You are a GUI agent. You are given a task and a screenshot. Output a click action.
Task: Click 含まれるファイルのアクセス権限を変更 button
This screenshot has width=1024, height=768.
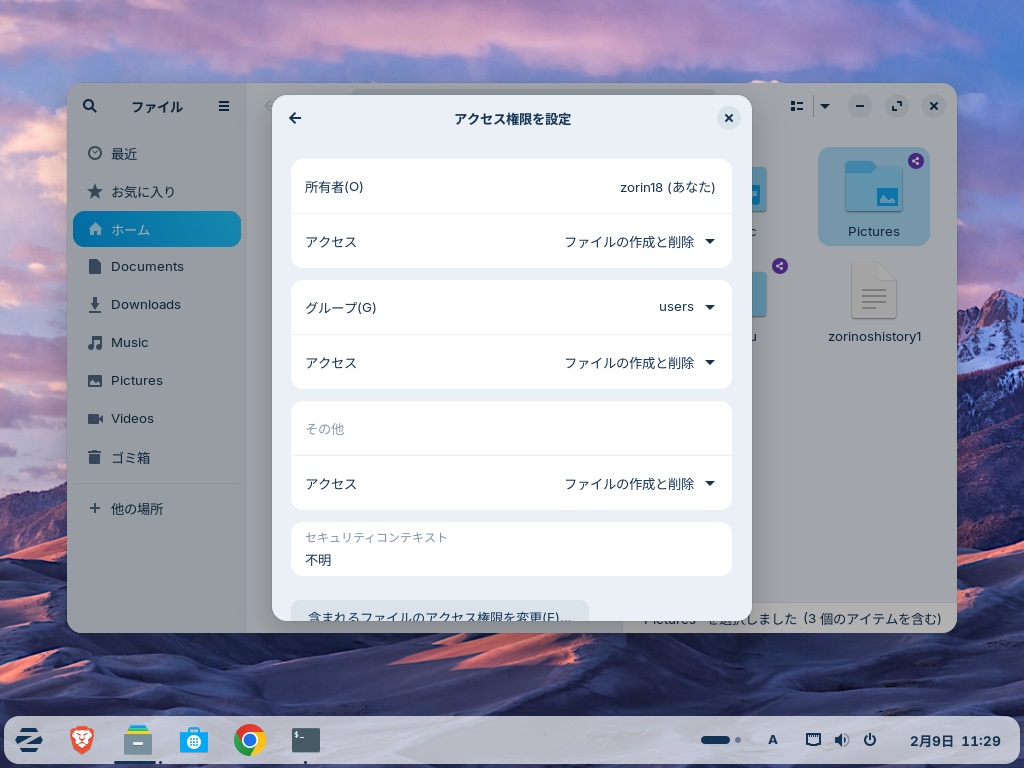(439, 612)
